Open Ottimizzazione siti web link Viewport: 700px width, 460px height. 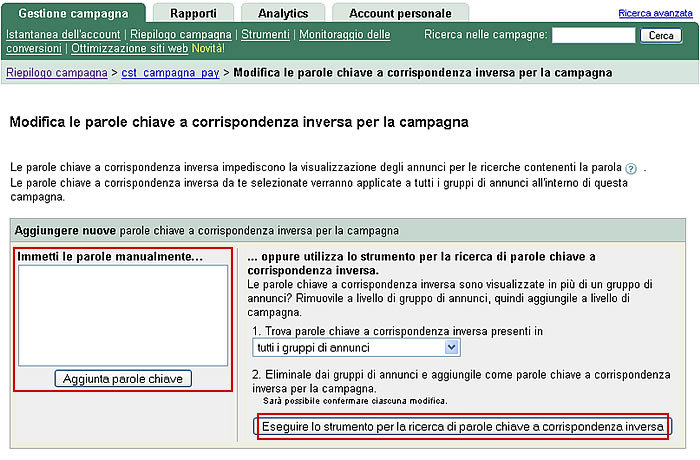pos(129,48)
